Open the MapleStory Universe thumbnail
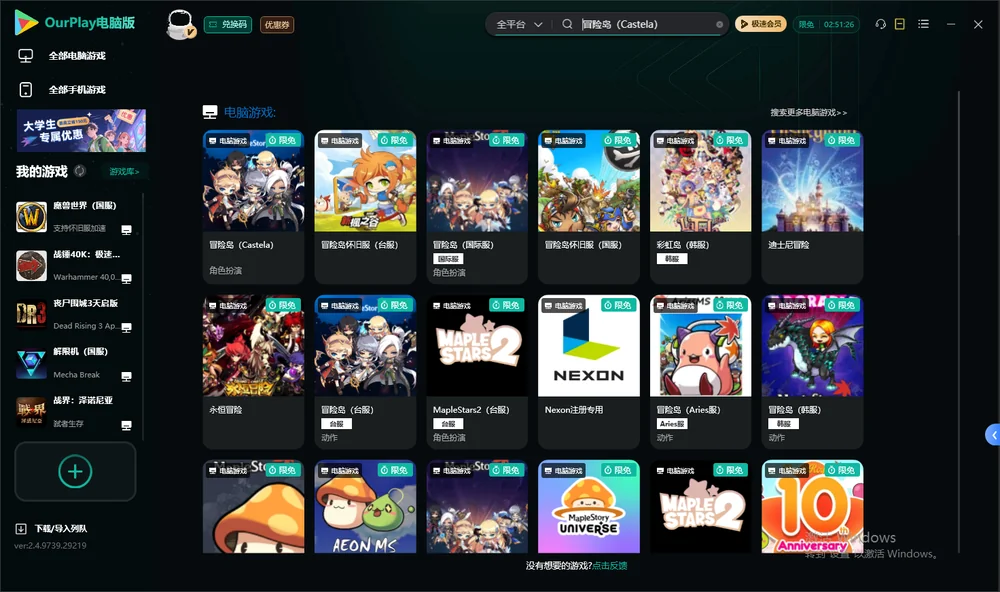The width and height of the screenshot is (1000, 592). [x=589, y=507]
